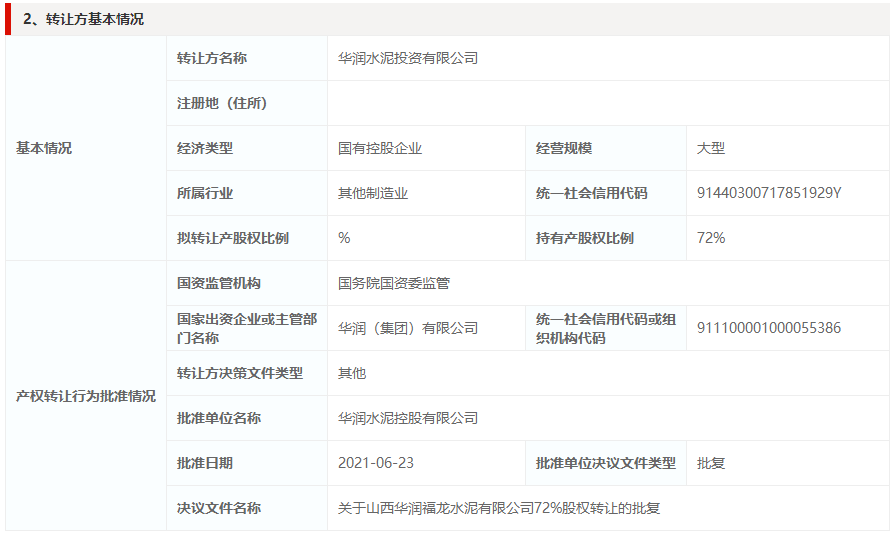Click the 拟转让产股权比例 label
893x540 pixels.
click(x=233, y=238)
